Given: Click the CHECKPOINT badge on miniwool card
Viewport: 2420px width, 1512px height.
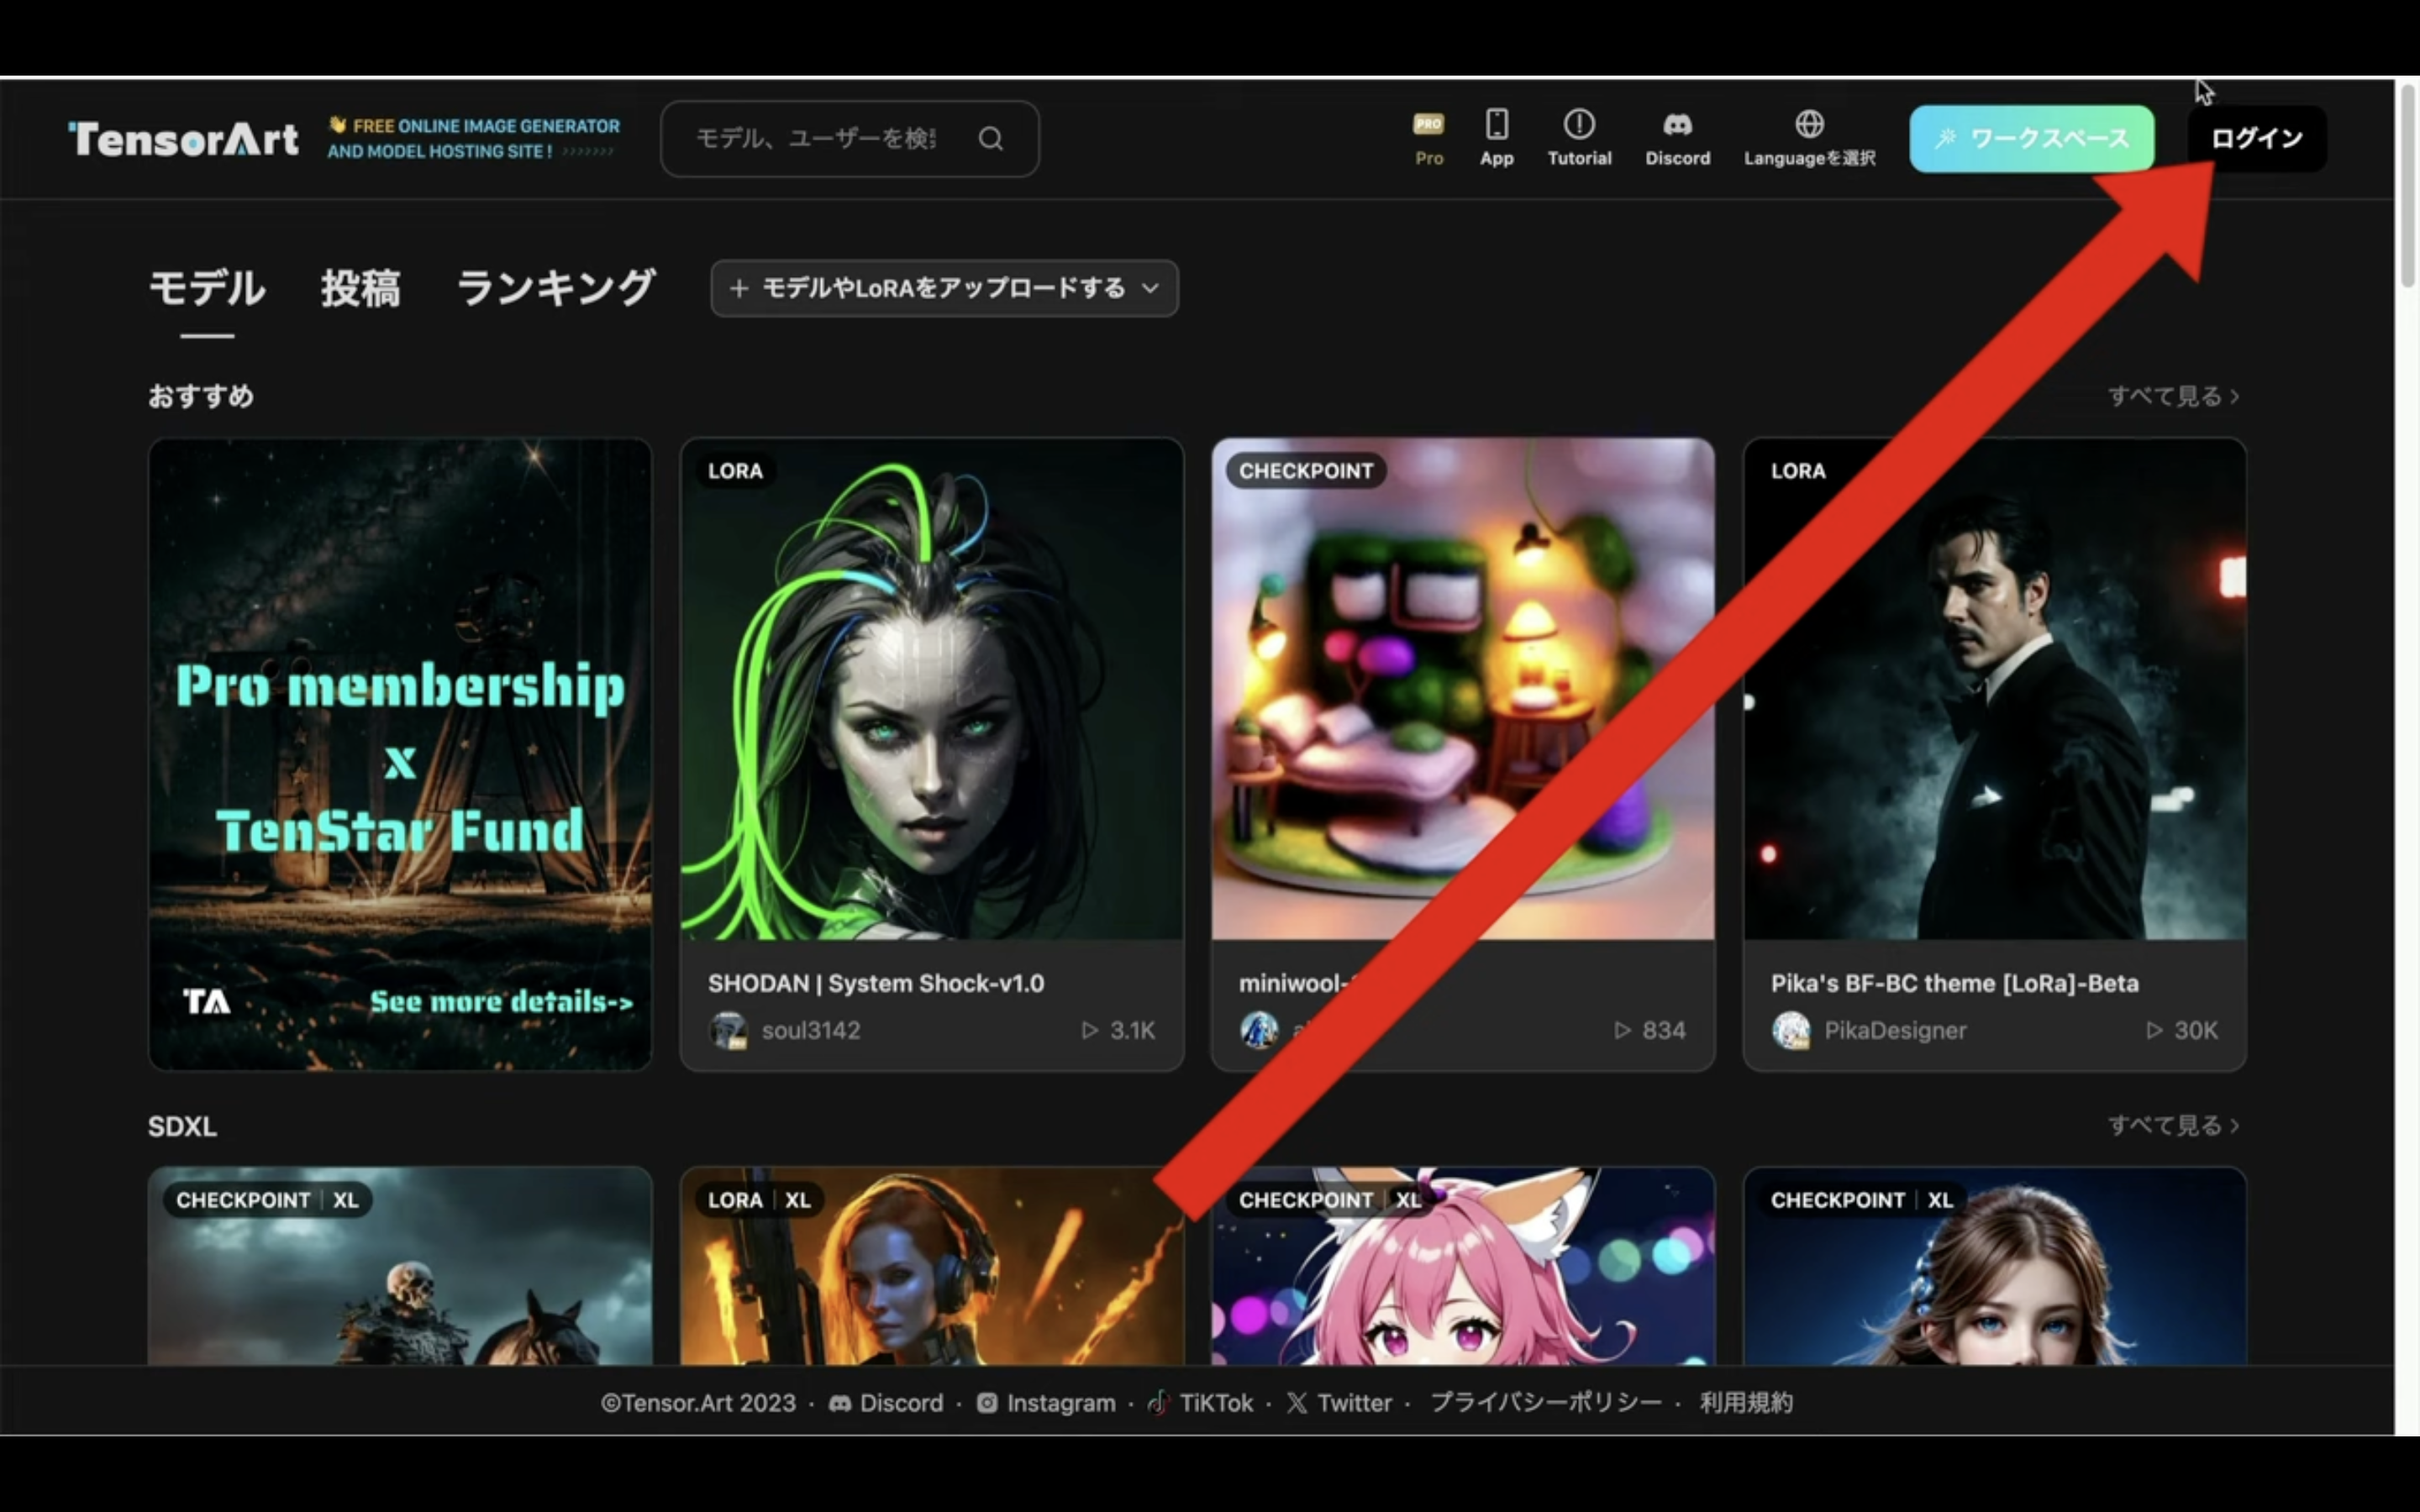Looking at the screenshot, I should 1306,471.
